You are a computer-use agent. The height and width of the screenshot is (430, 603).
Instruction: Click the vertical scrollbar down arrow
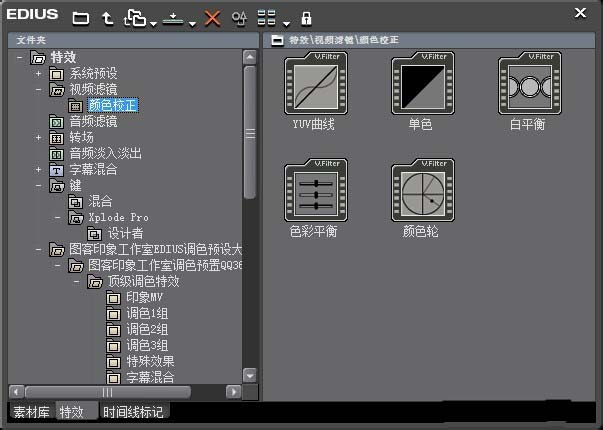tap(250, 375)
